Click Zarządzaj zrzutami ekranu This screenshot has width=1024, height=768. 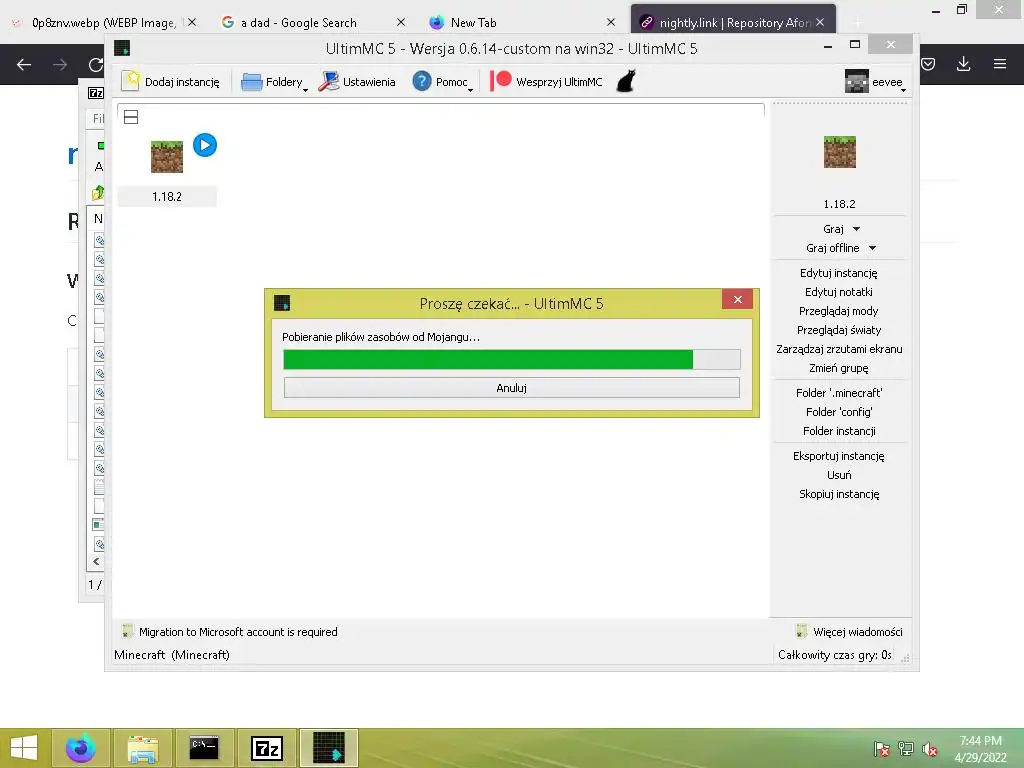tap(839, 349)
